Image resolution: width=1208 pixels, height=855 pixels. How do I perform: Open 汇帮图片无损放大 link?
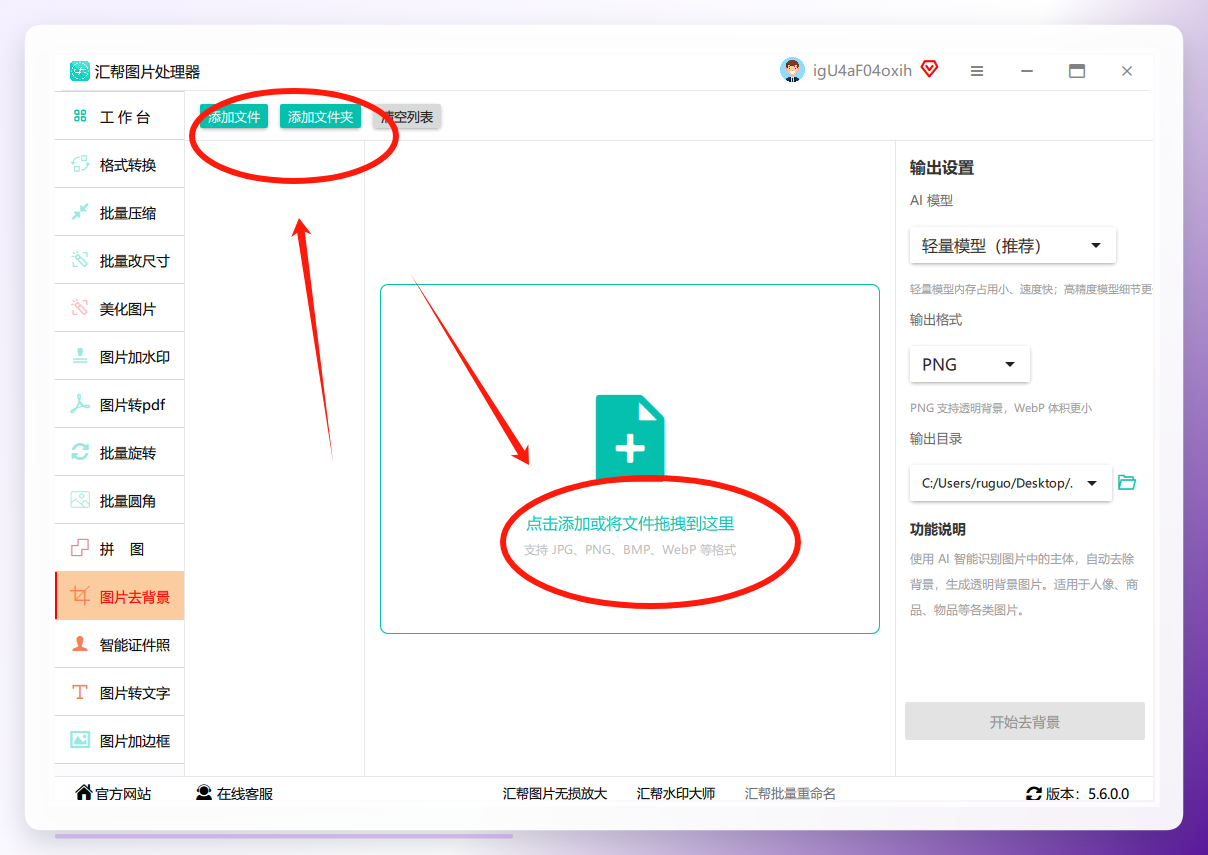(x=555, y=794)
